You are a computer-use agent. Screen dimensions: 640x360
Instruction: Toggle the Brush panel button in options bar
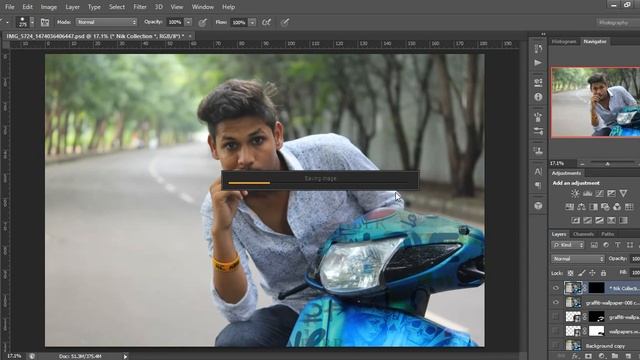(x=45, y=22)
